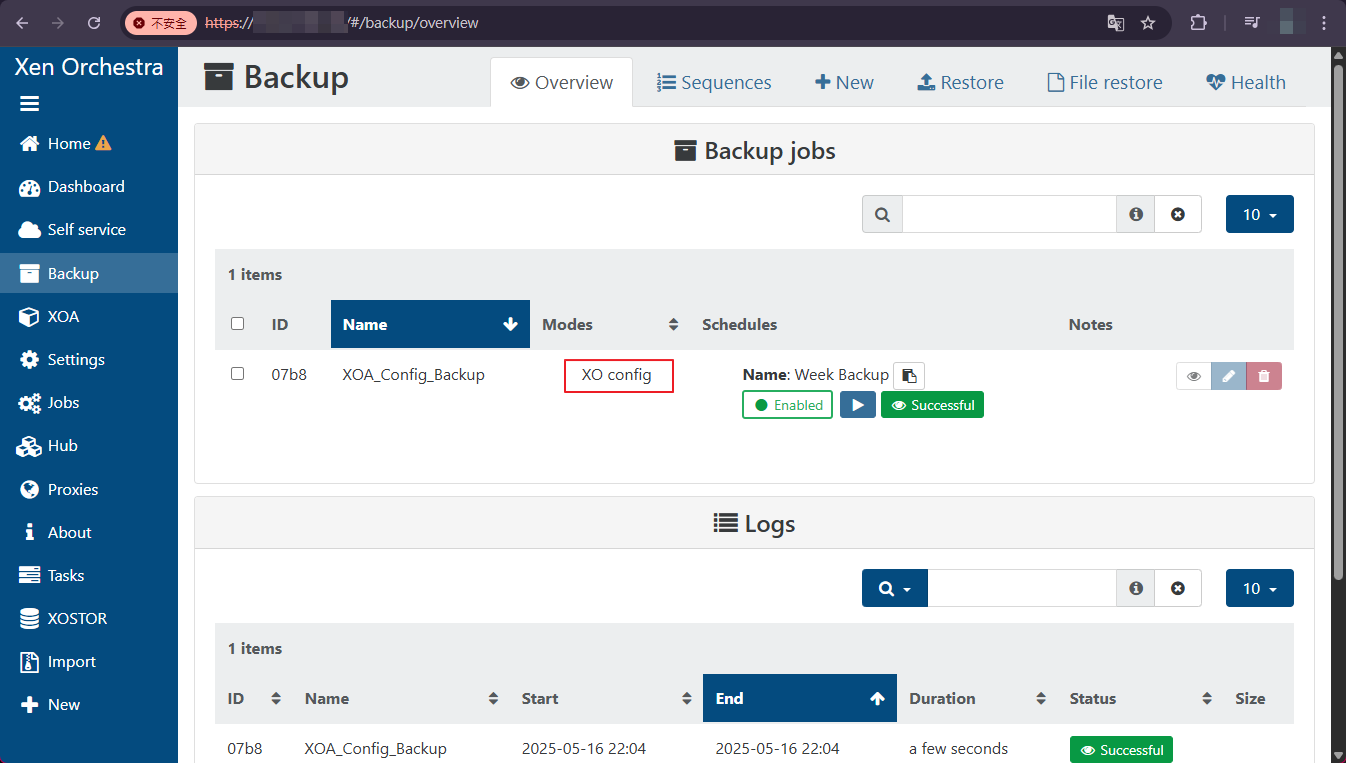Go back in browser history
The height and width of the screenshot is (763, 1346).
(22, 22)
